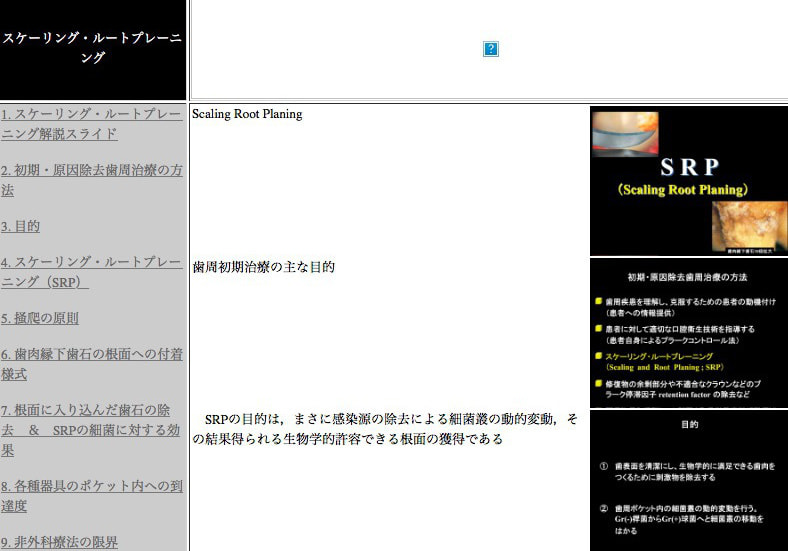788x551 pixels.
Task: Open the 5. 掻爬の原則 link
Action: (x=40, y=319)
